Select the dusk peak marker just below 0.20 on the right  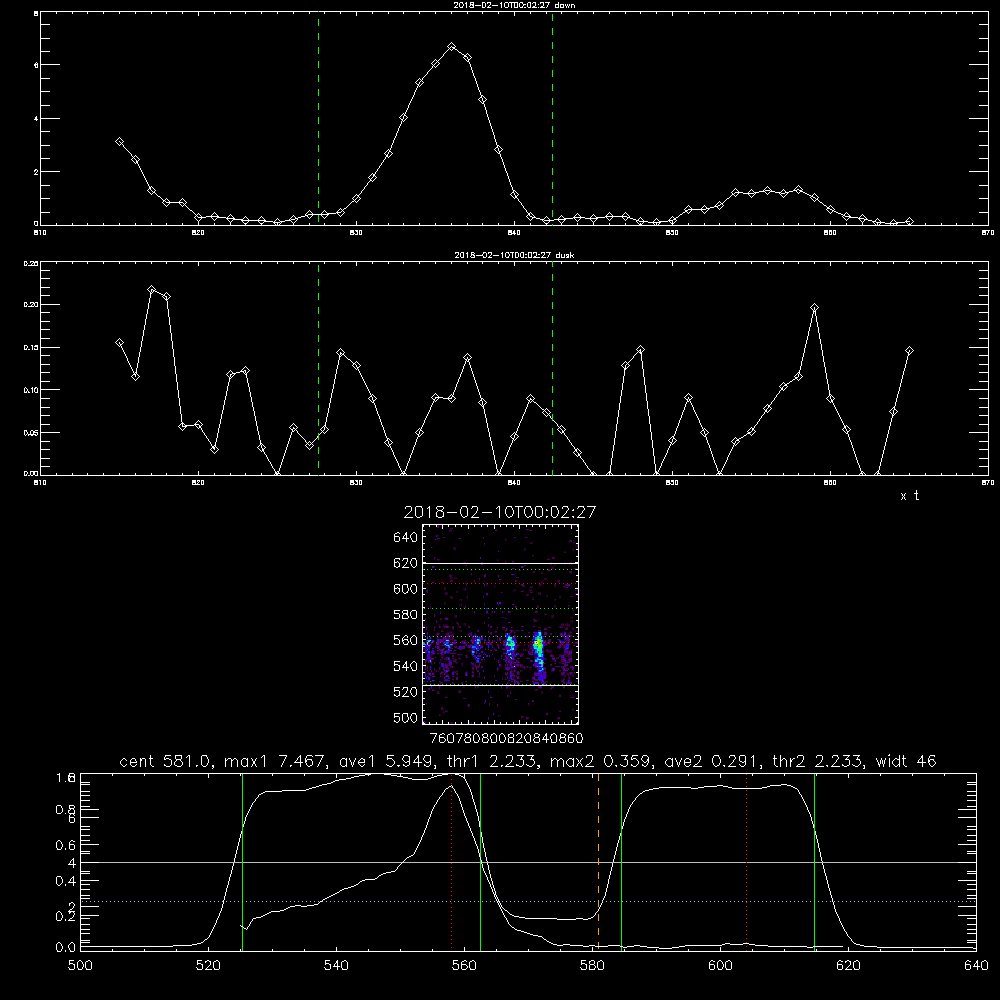pos(814,308)
